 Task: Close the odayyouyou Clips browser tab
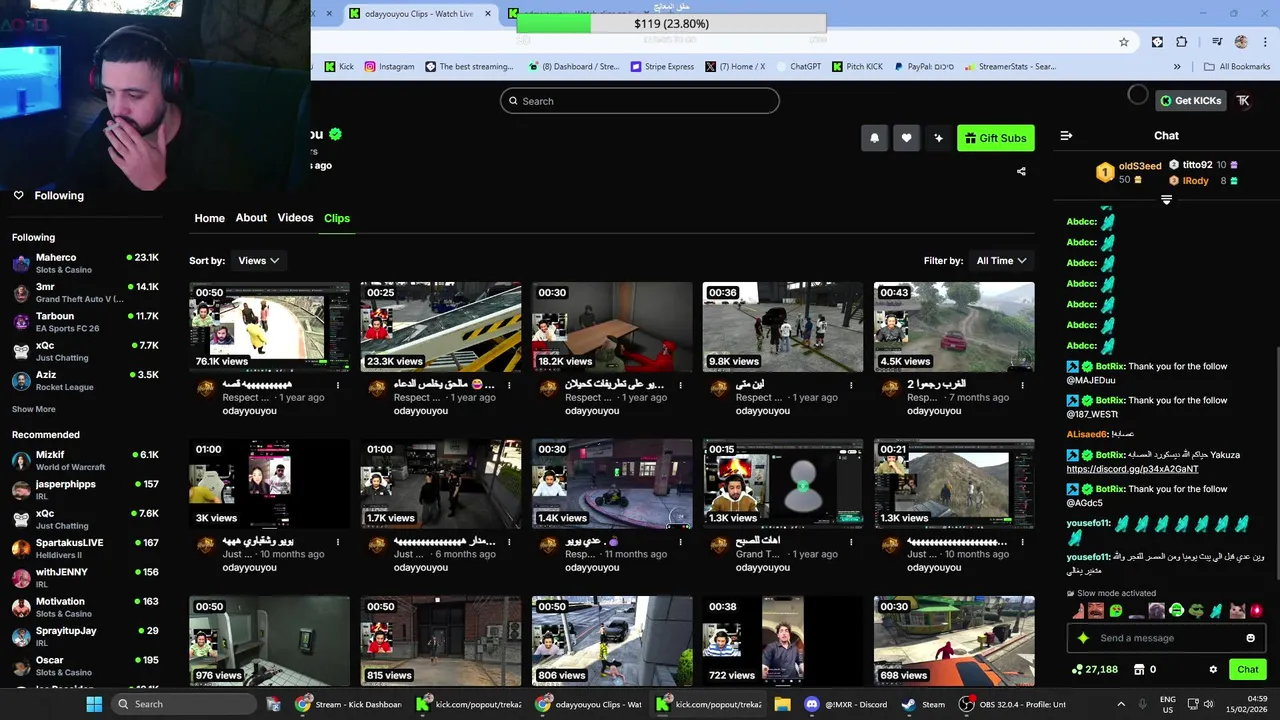click(x=488, y=14)
